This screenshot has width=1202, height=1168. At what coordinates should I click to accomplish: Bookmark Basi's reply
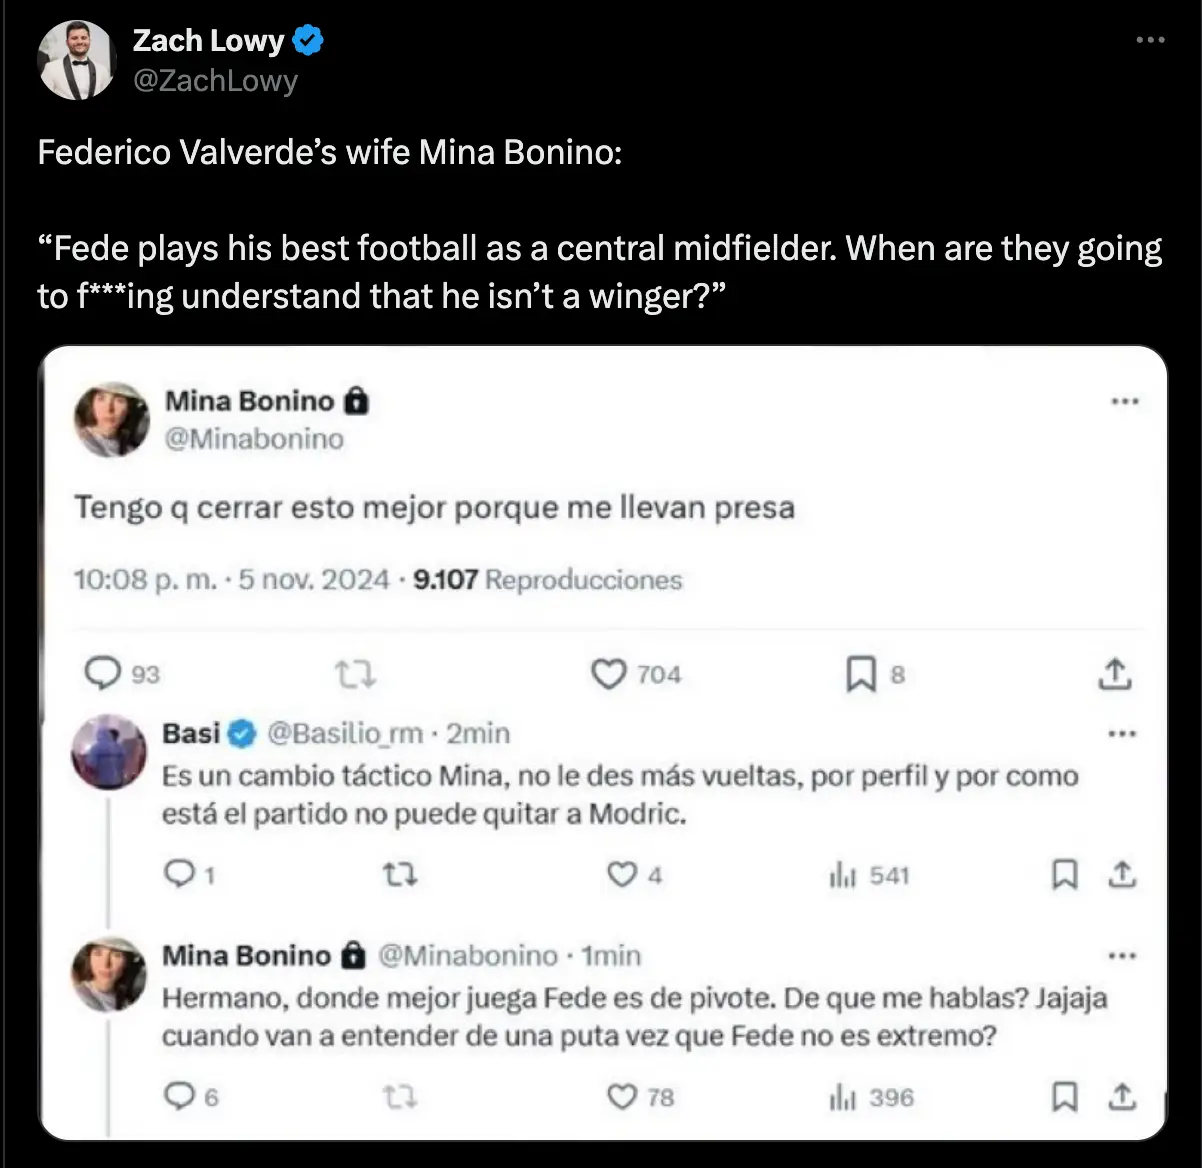(x=1065, y=875)
